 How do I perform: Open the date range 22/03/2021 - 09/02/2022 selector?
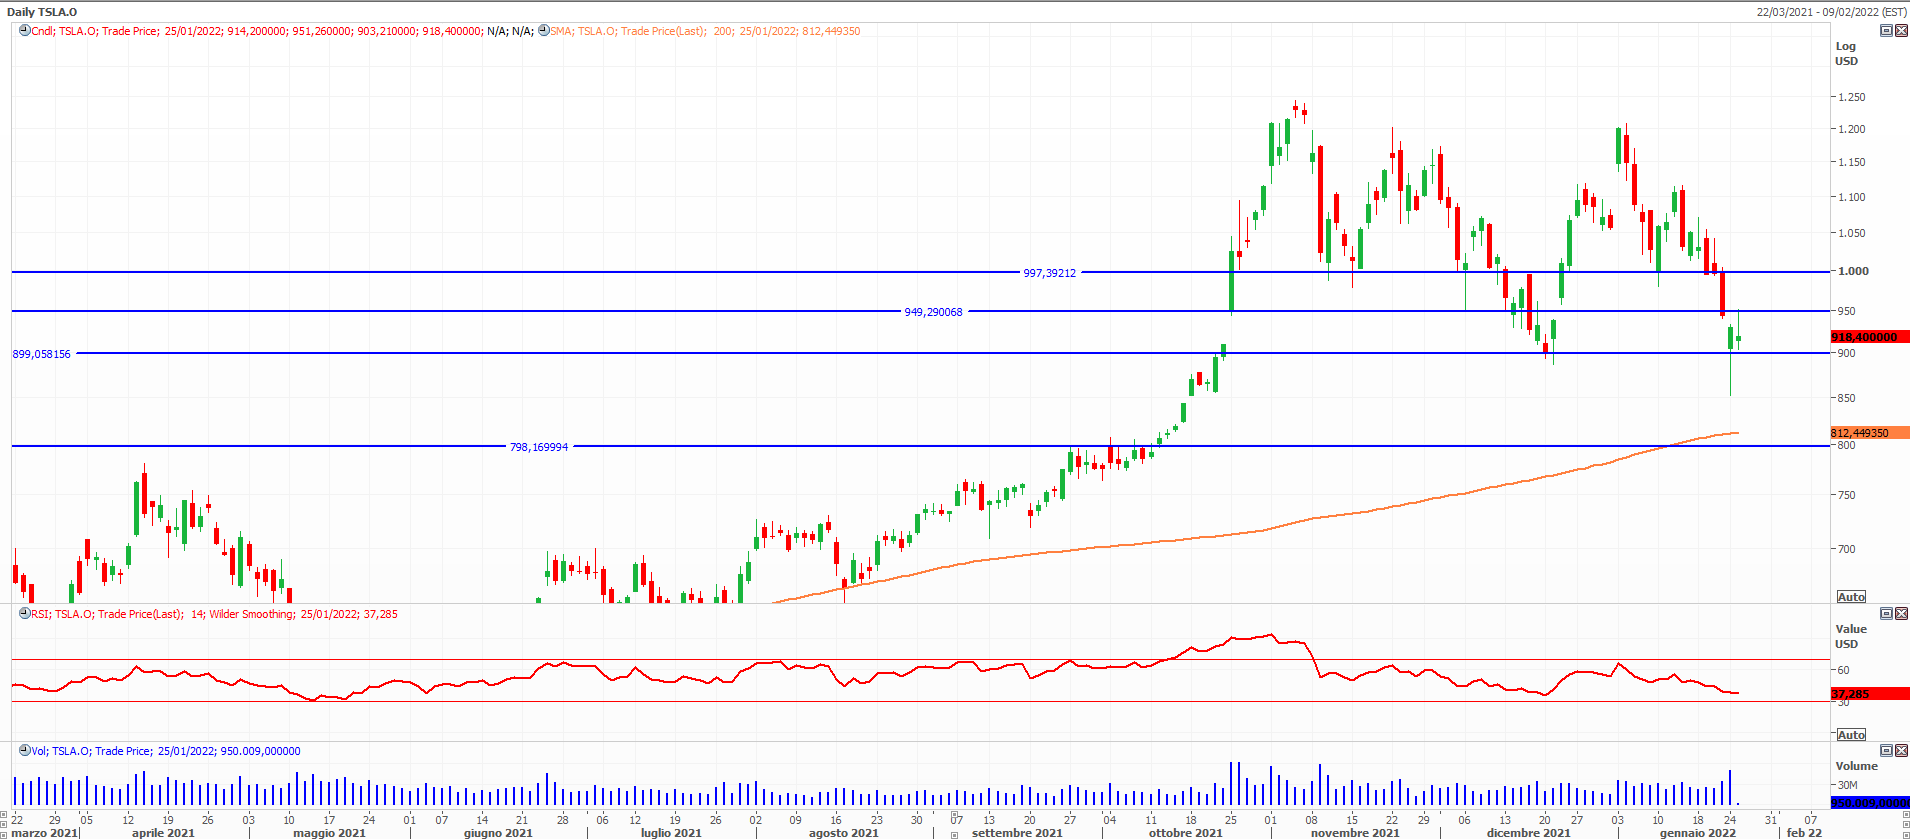(1831, 12)
